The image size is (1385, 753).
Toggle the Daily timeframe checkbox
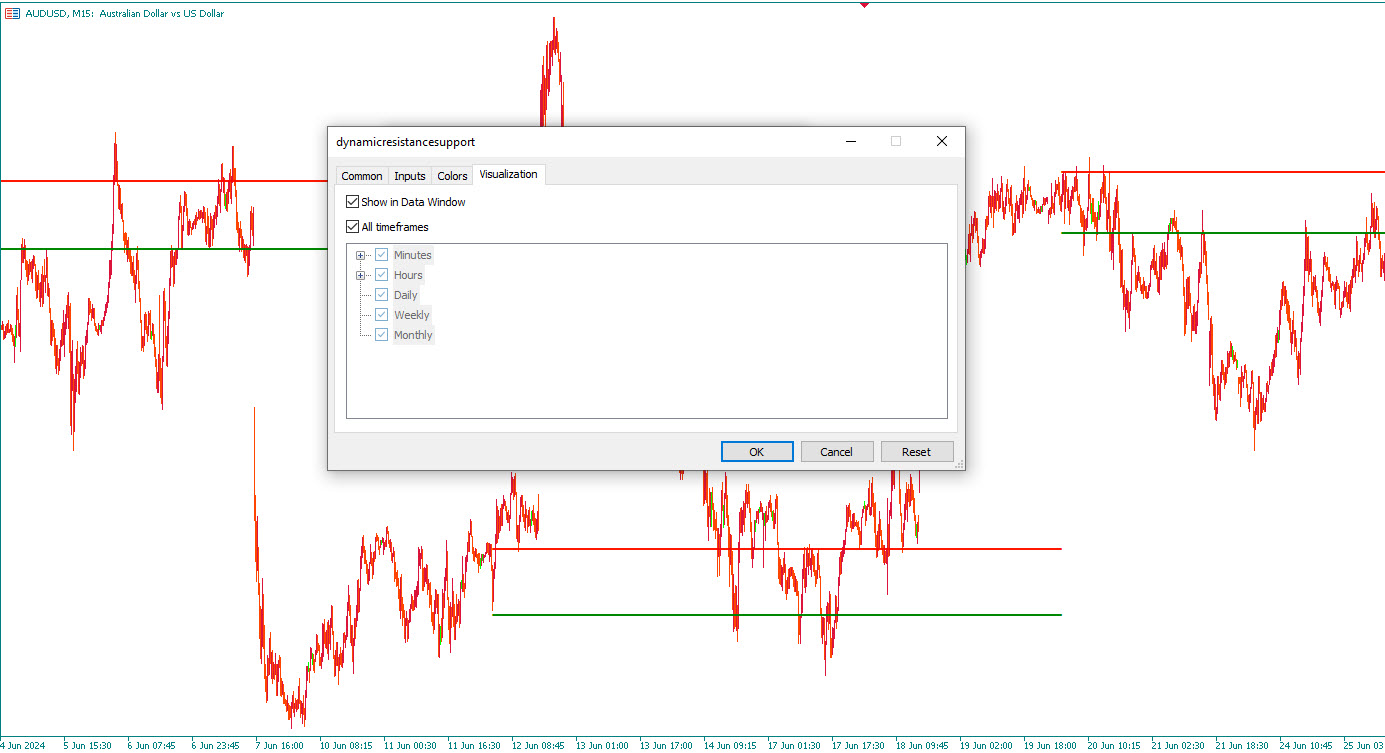(381, 295)
